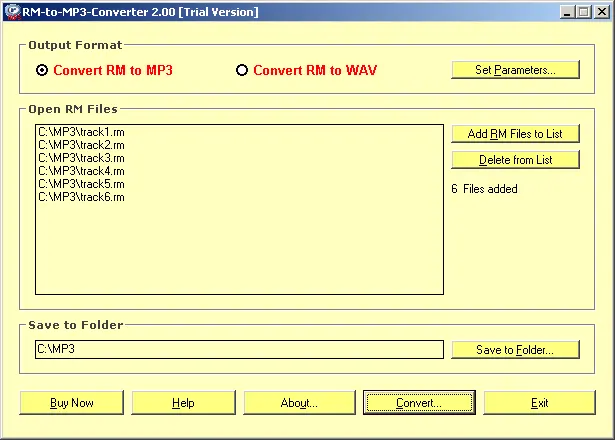Image resolution: width=615 pixels, height=440 pixels.
Task: Focus the Save to Folder path field
Action: 238,349
